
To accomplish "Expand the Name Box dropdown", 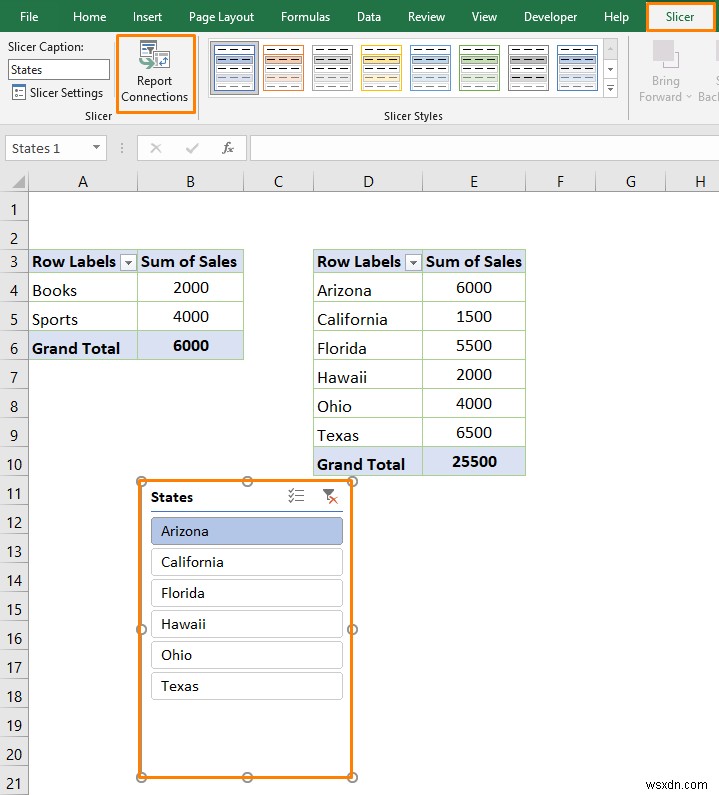I will click(x=96, y=148).
